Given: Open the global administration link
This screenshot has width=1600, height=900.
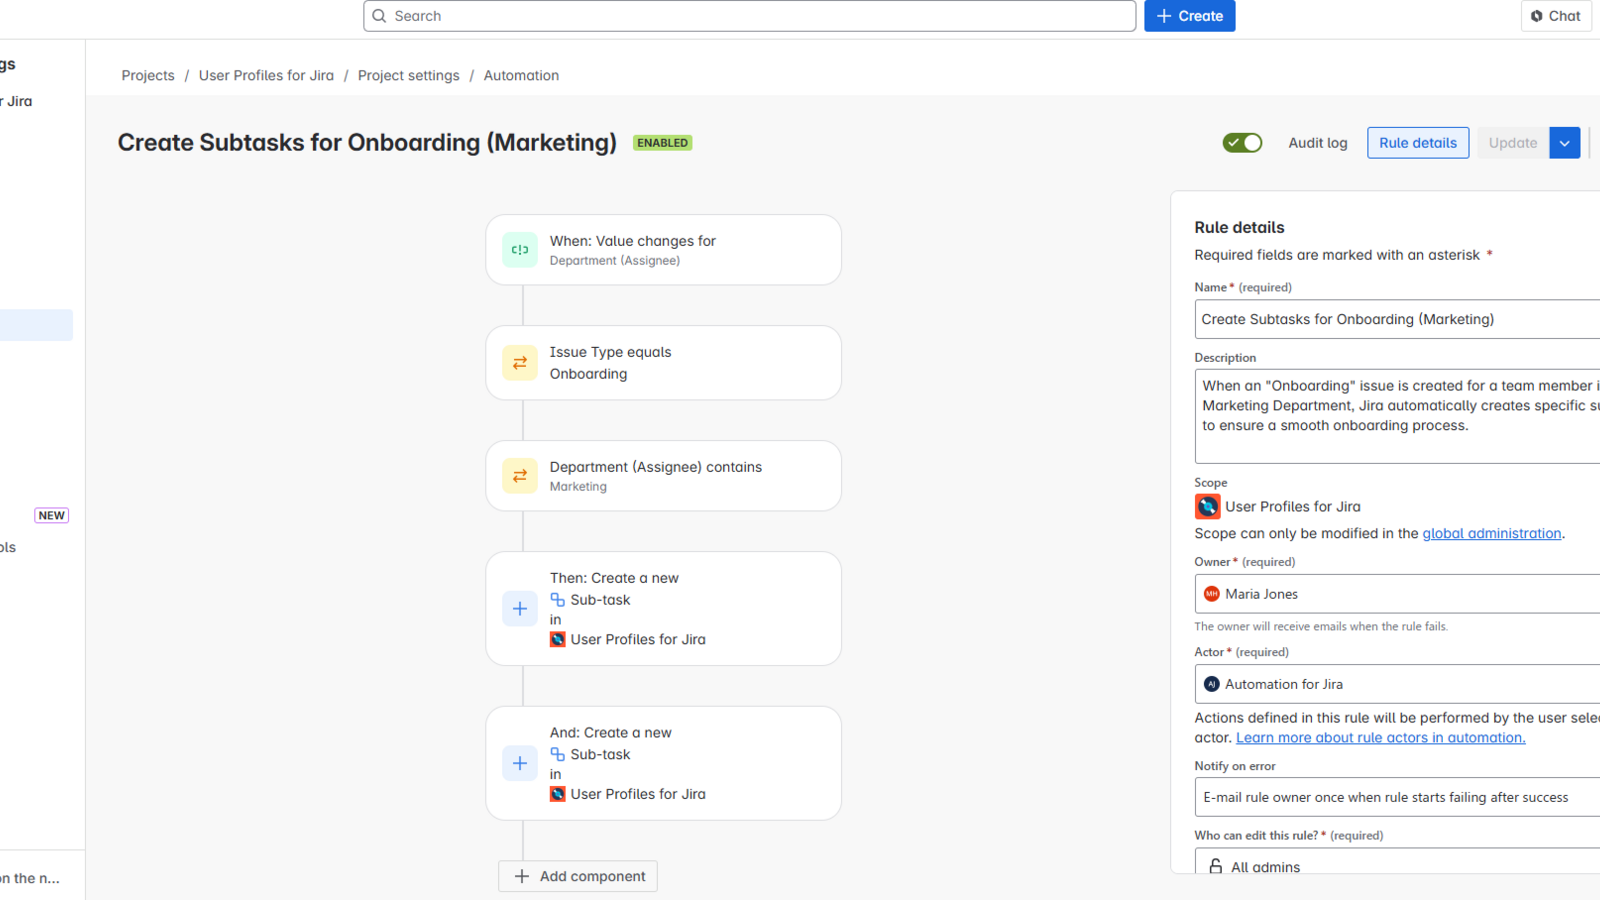Looking at the screenshot, I should click(1492, 533).
